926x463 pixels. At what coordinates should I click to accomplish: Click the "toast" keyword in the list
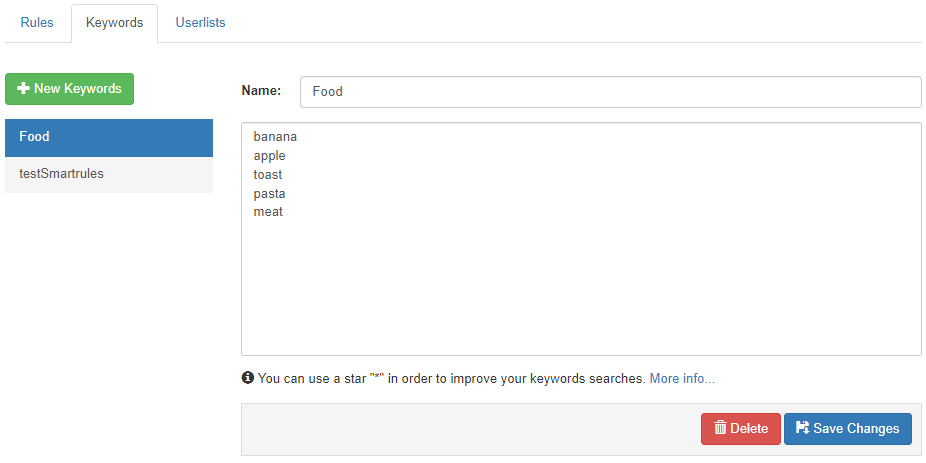pyautogui.click(x=268, y=175)
